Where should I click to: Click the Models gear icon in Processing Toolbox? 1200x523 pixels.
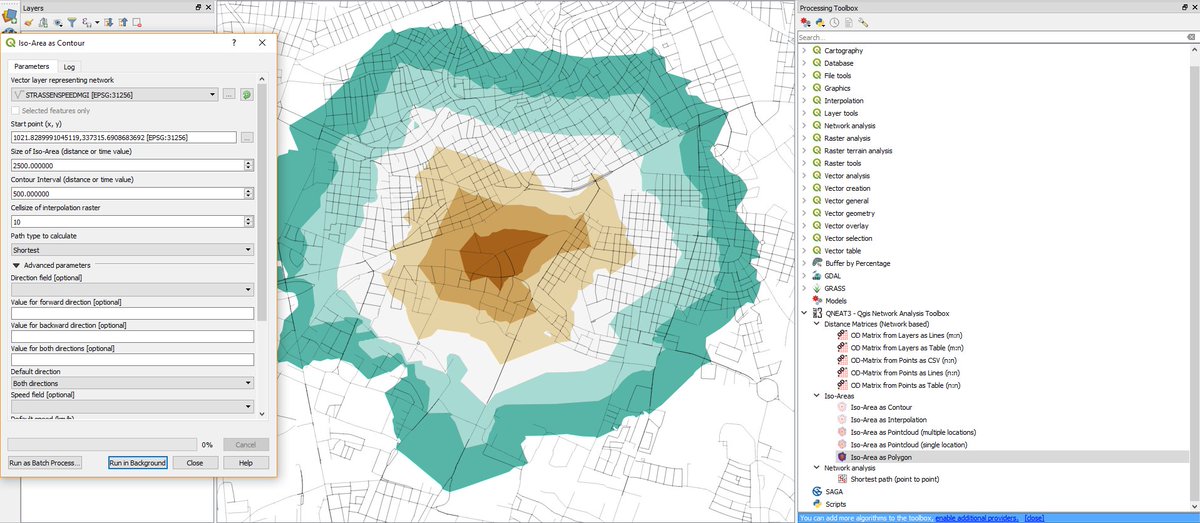[805, 22]
